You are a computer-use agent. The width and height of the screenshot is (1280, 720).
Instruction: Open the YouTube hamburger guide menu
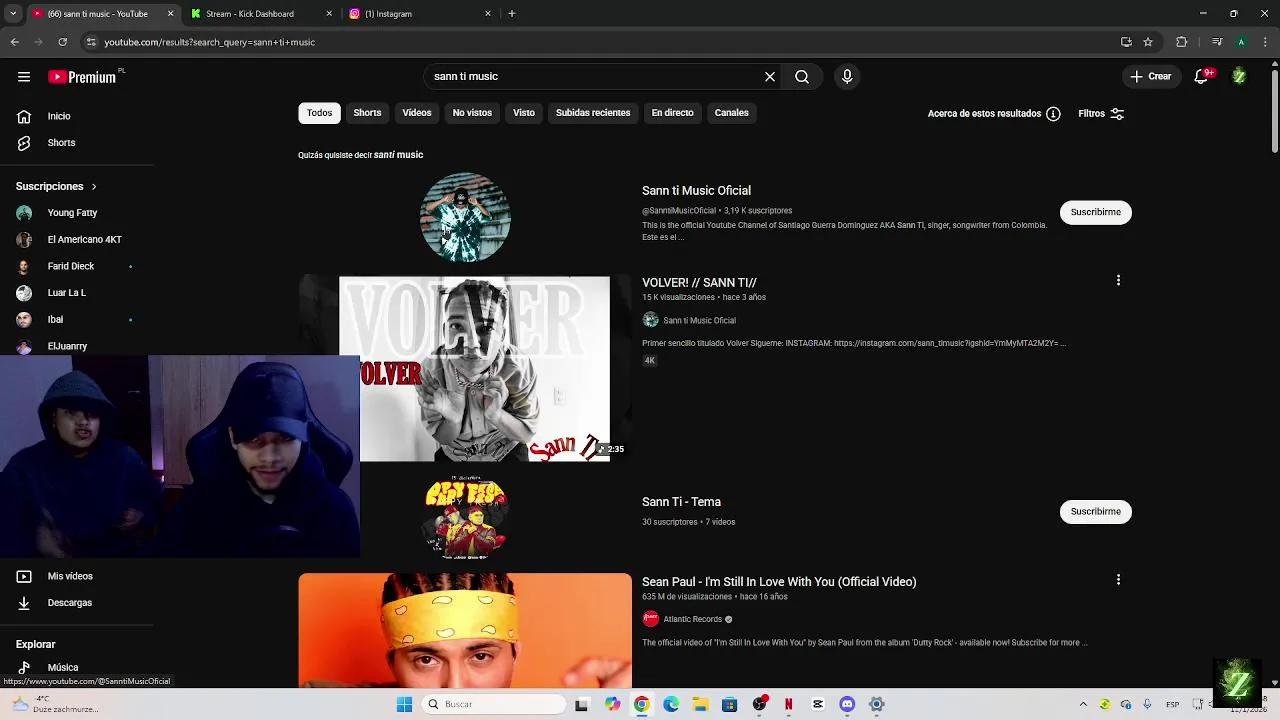coord(23,76)
